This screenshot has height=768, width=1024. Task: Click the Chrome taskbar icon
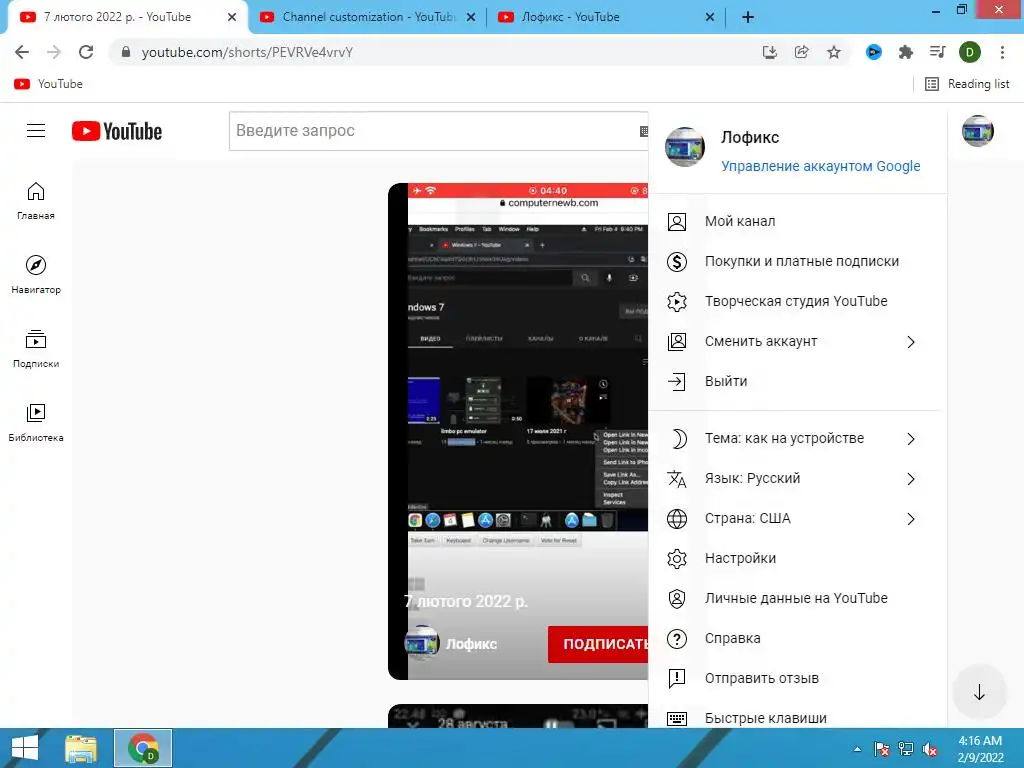tap(143, 748)
